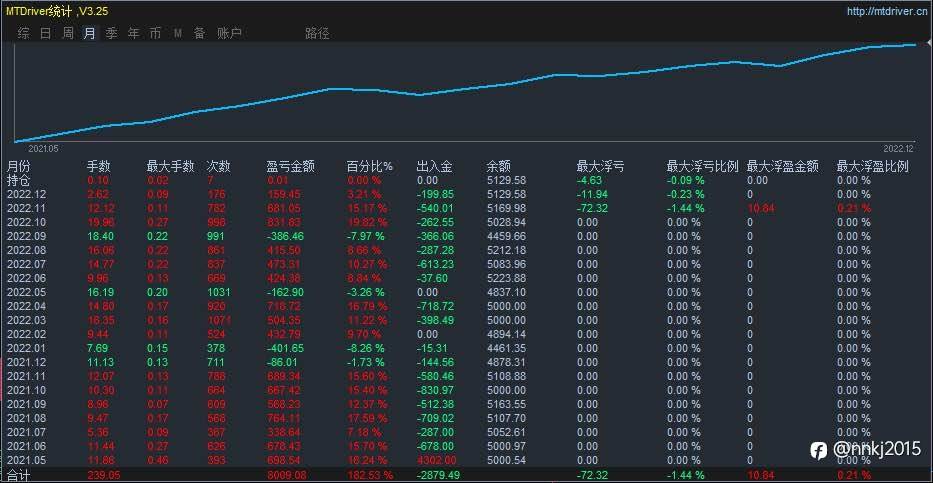Viewport: 933px width, 483px height.
Task: Select the 合计 totals row label
Action: 18,475
